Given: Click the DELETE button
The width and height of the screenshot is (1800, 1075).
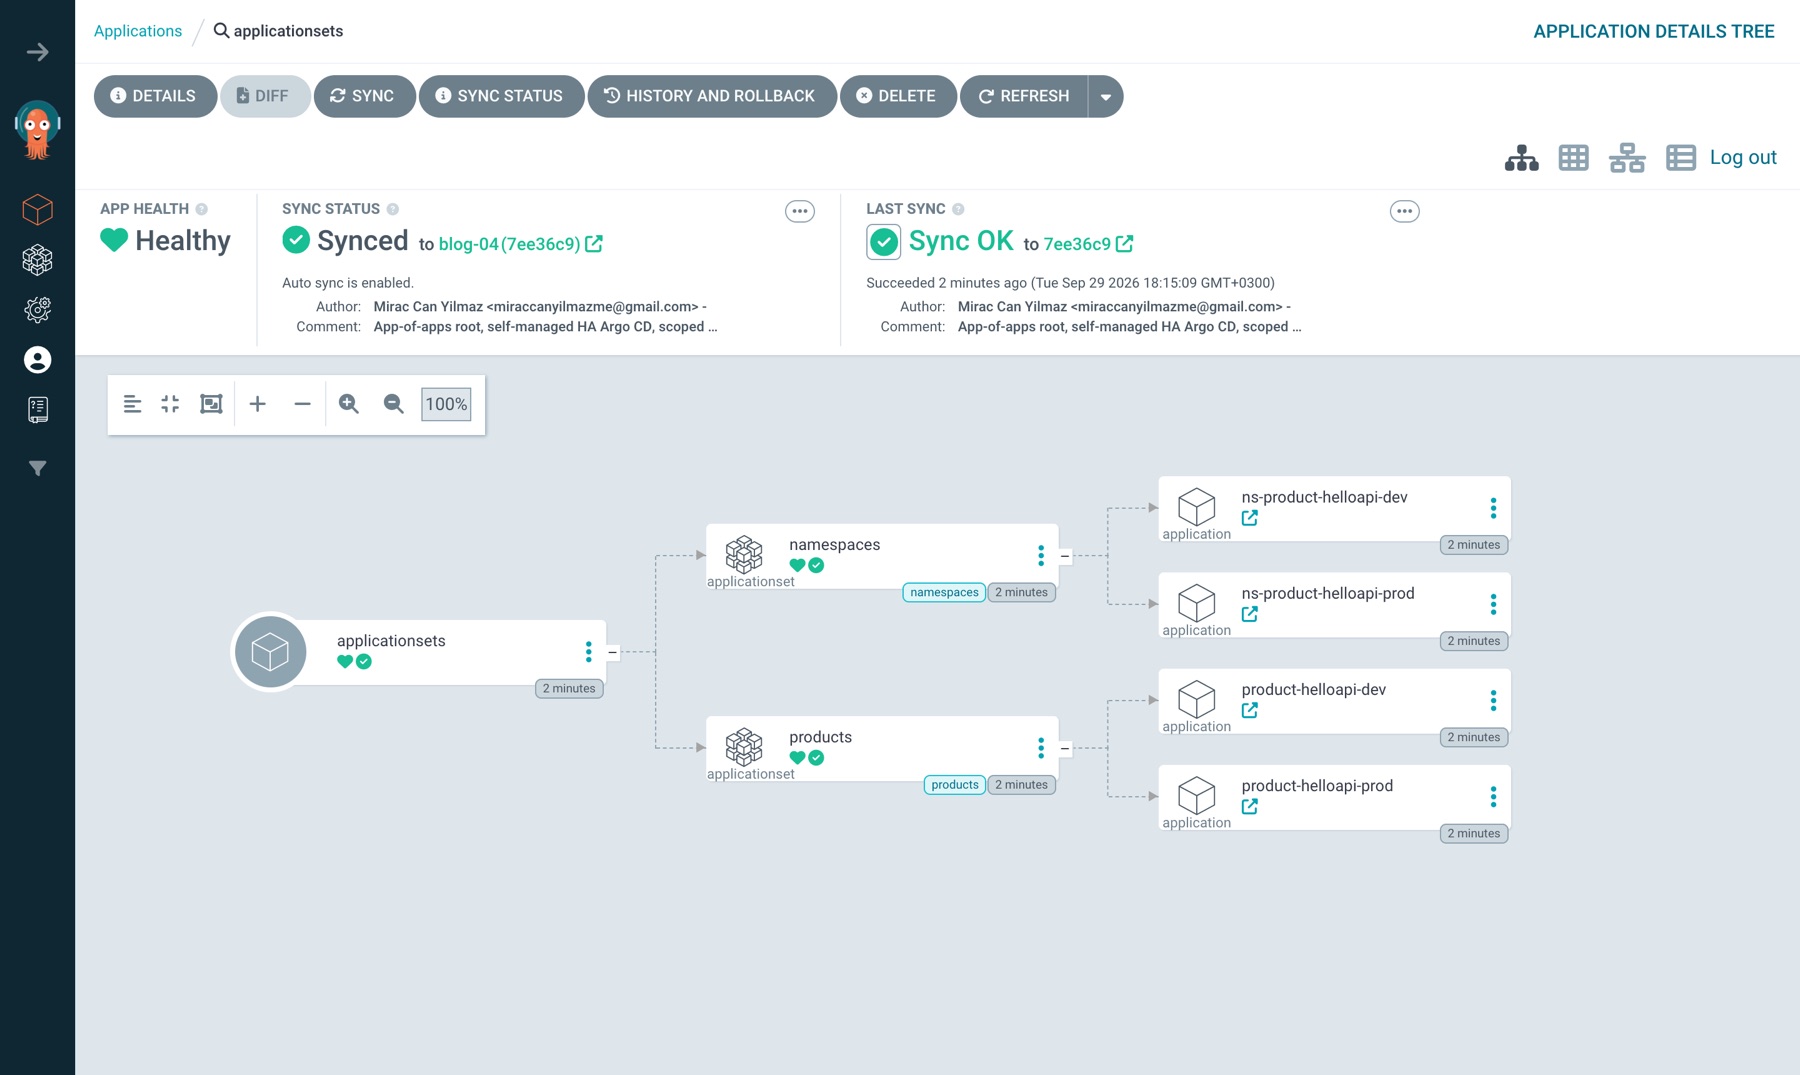Looking at the screenshot, I should coord(898,97).
